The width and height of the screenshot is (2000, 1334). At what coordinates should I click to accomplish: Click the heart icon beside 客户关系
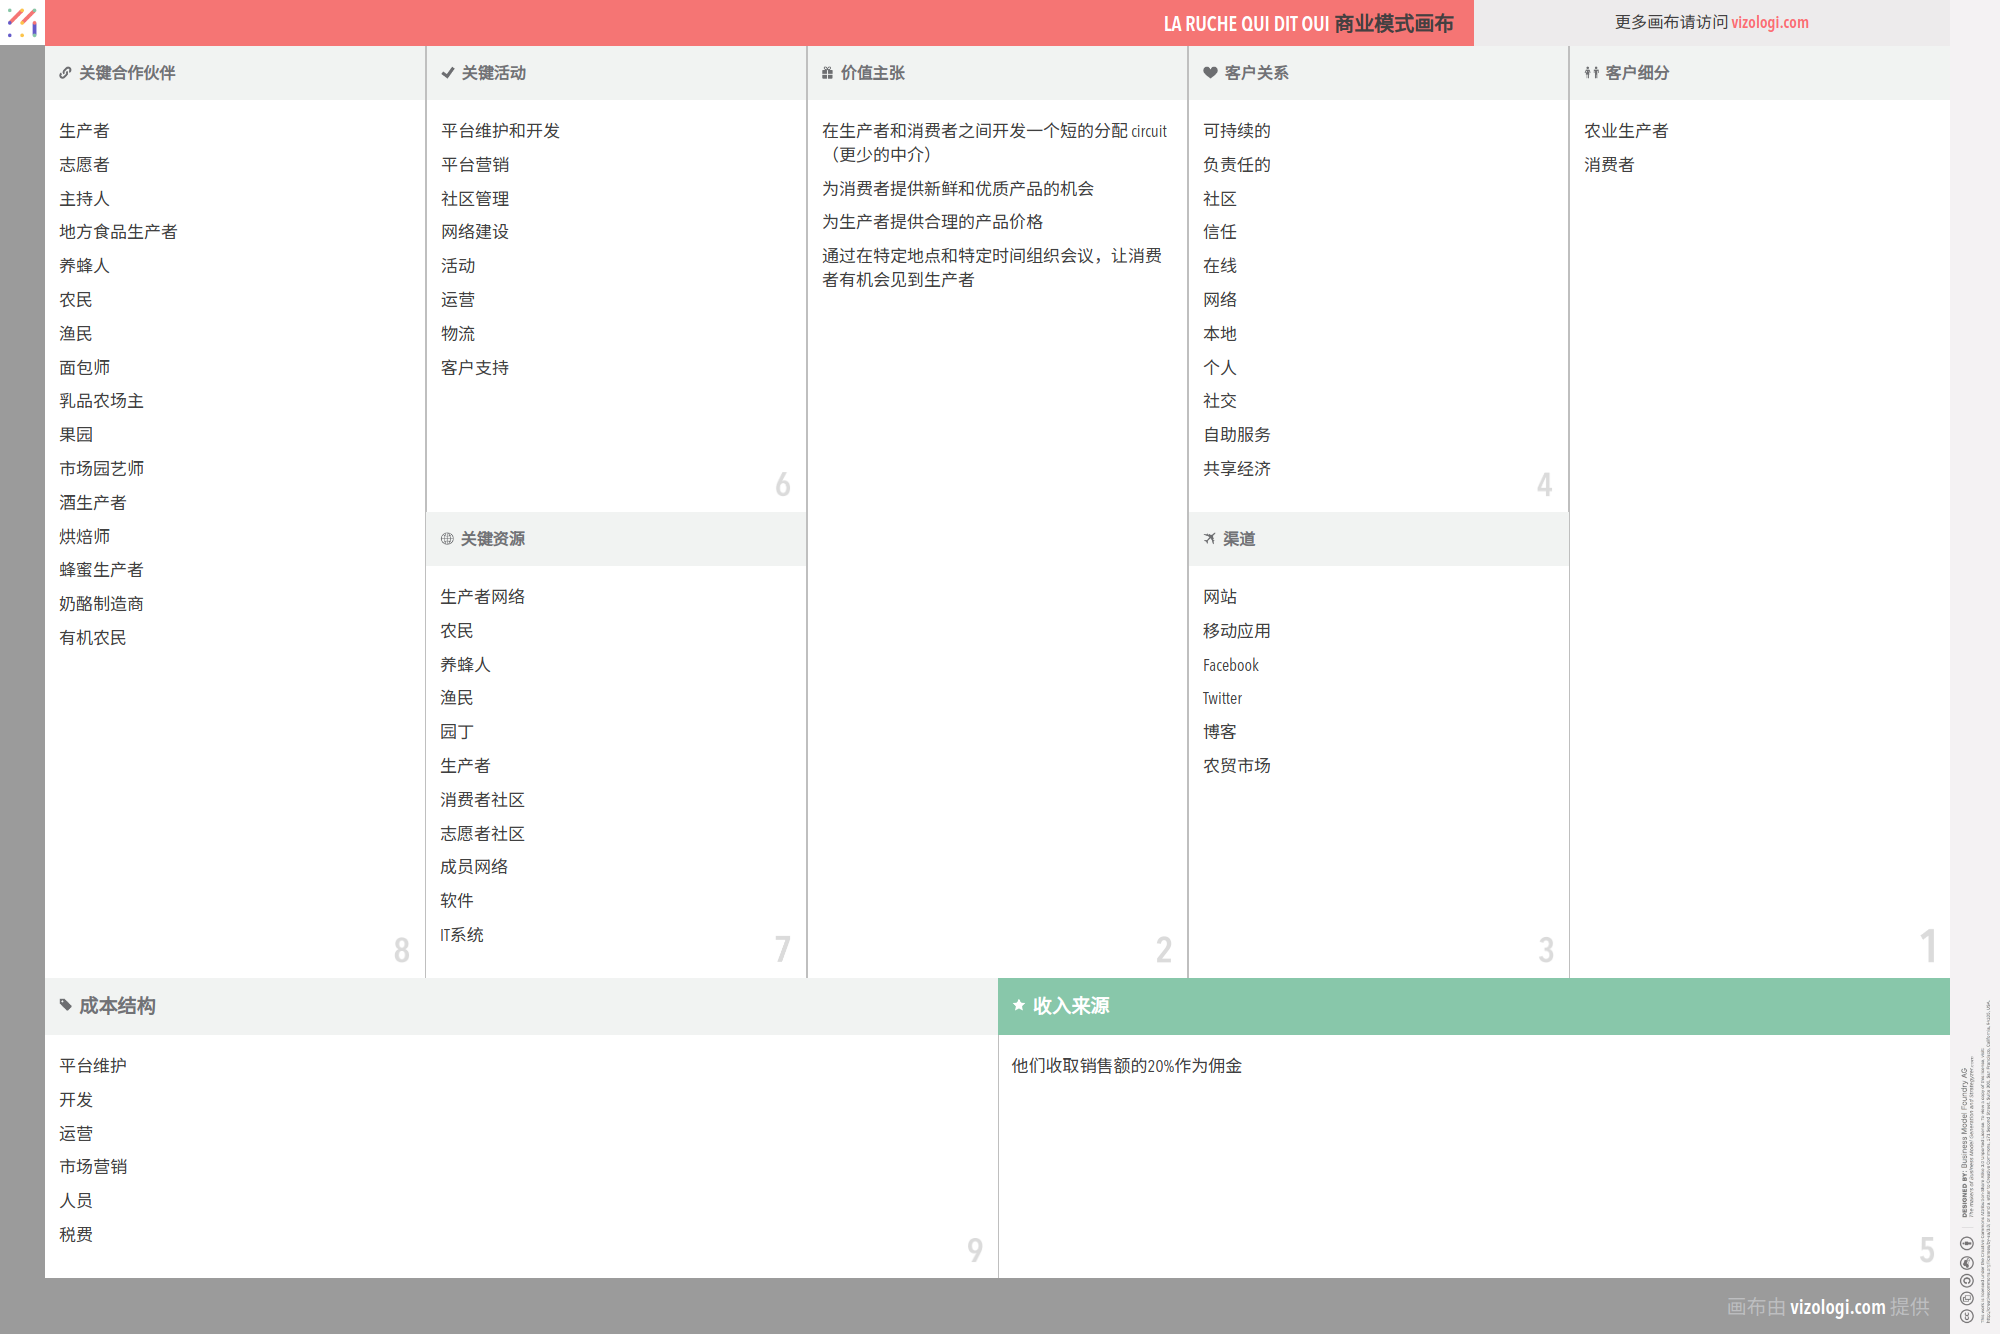coord(1210,73)
